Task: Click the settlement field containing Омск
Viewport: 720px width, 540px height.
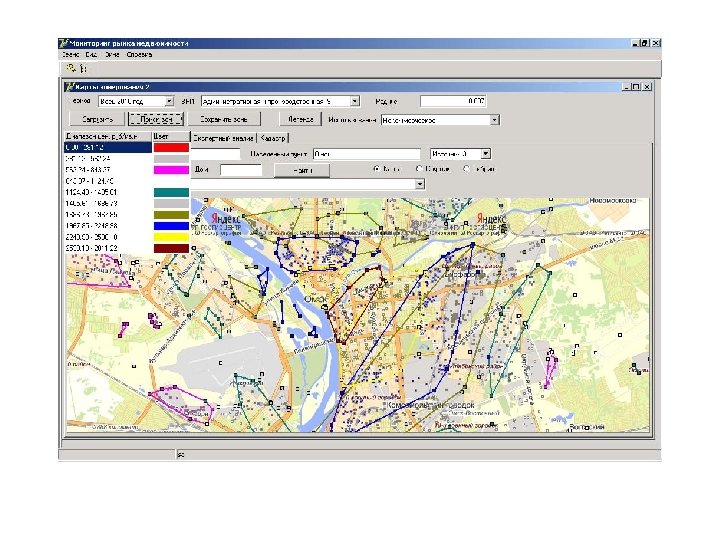Action: pos(366,154)
